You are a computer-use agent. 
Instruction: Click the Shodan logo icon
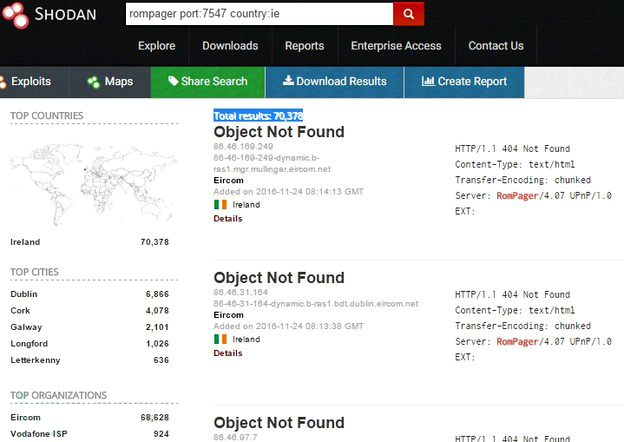pyautogui.click(x=15, y=15)
